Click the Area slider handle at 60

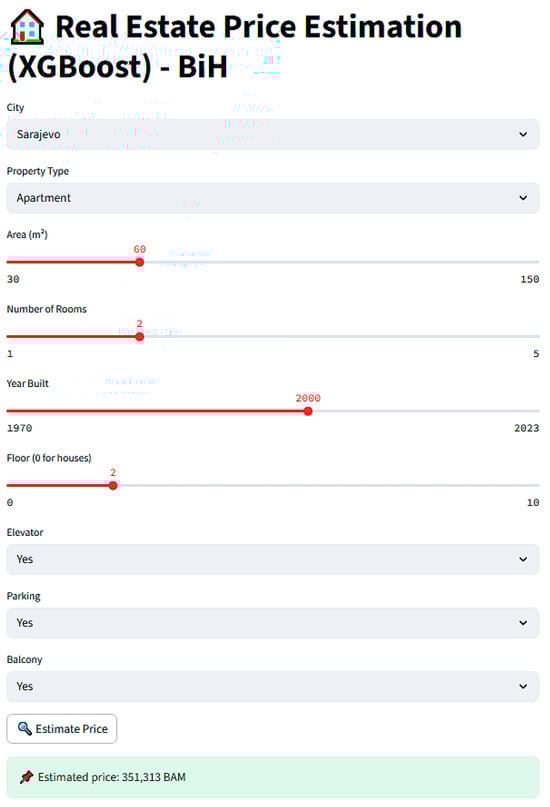(x=139, y=262)
